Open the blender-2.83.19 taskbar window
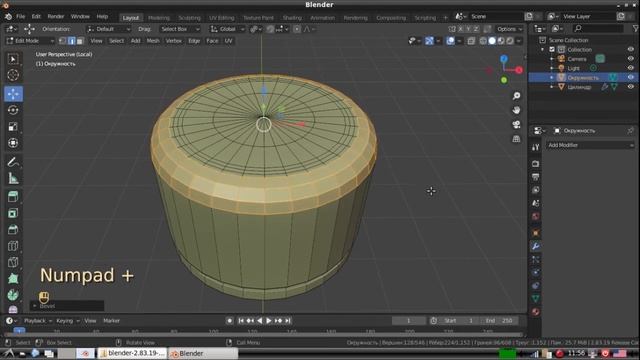The height and width of the screenshot is (360, 640). [132, 353]
